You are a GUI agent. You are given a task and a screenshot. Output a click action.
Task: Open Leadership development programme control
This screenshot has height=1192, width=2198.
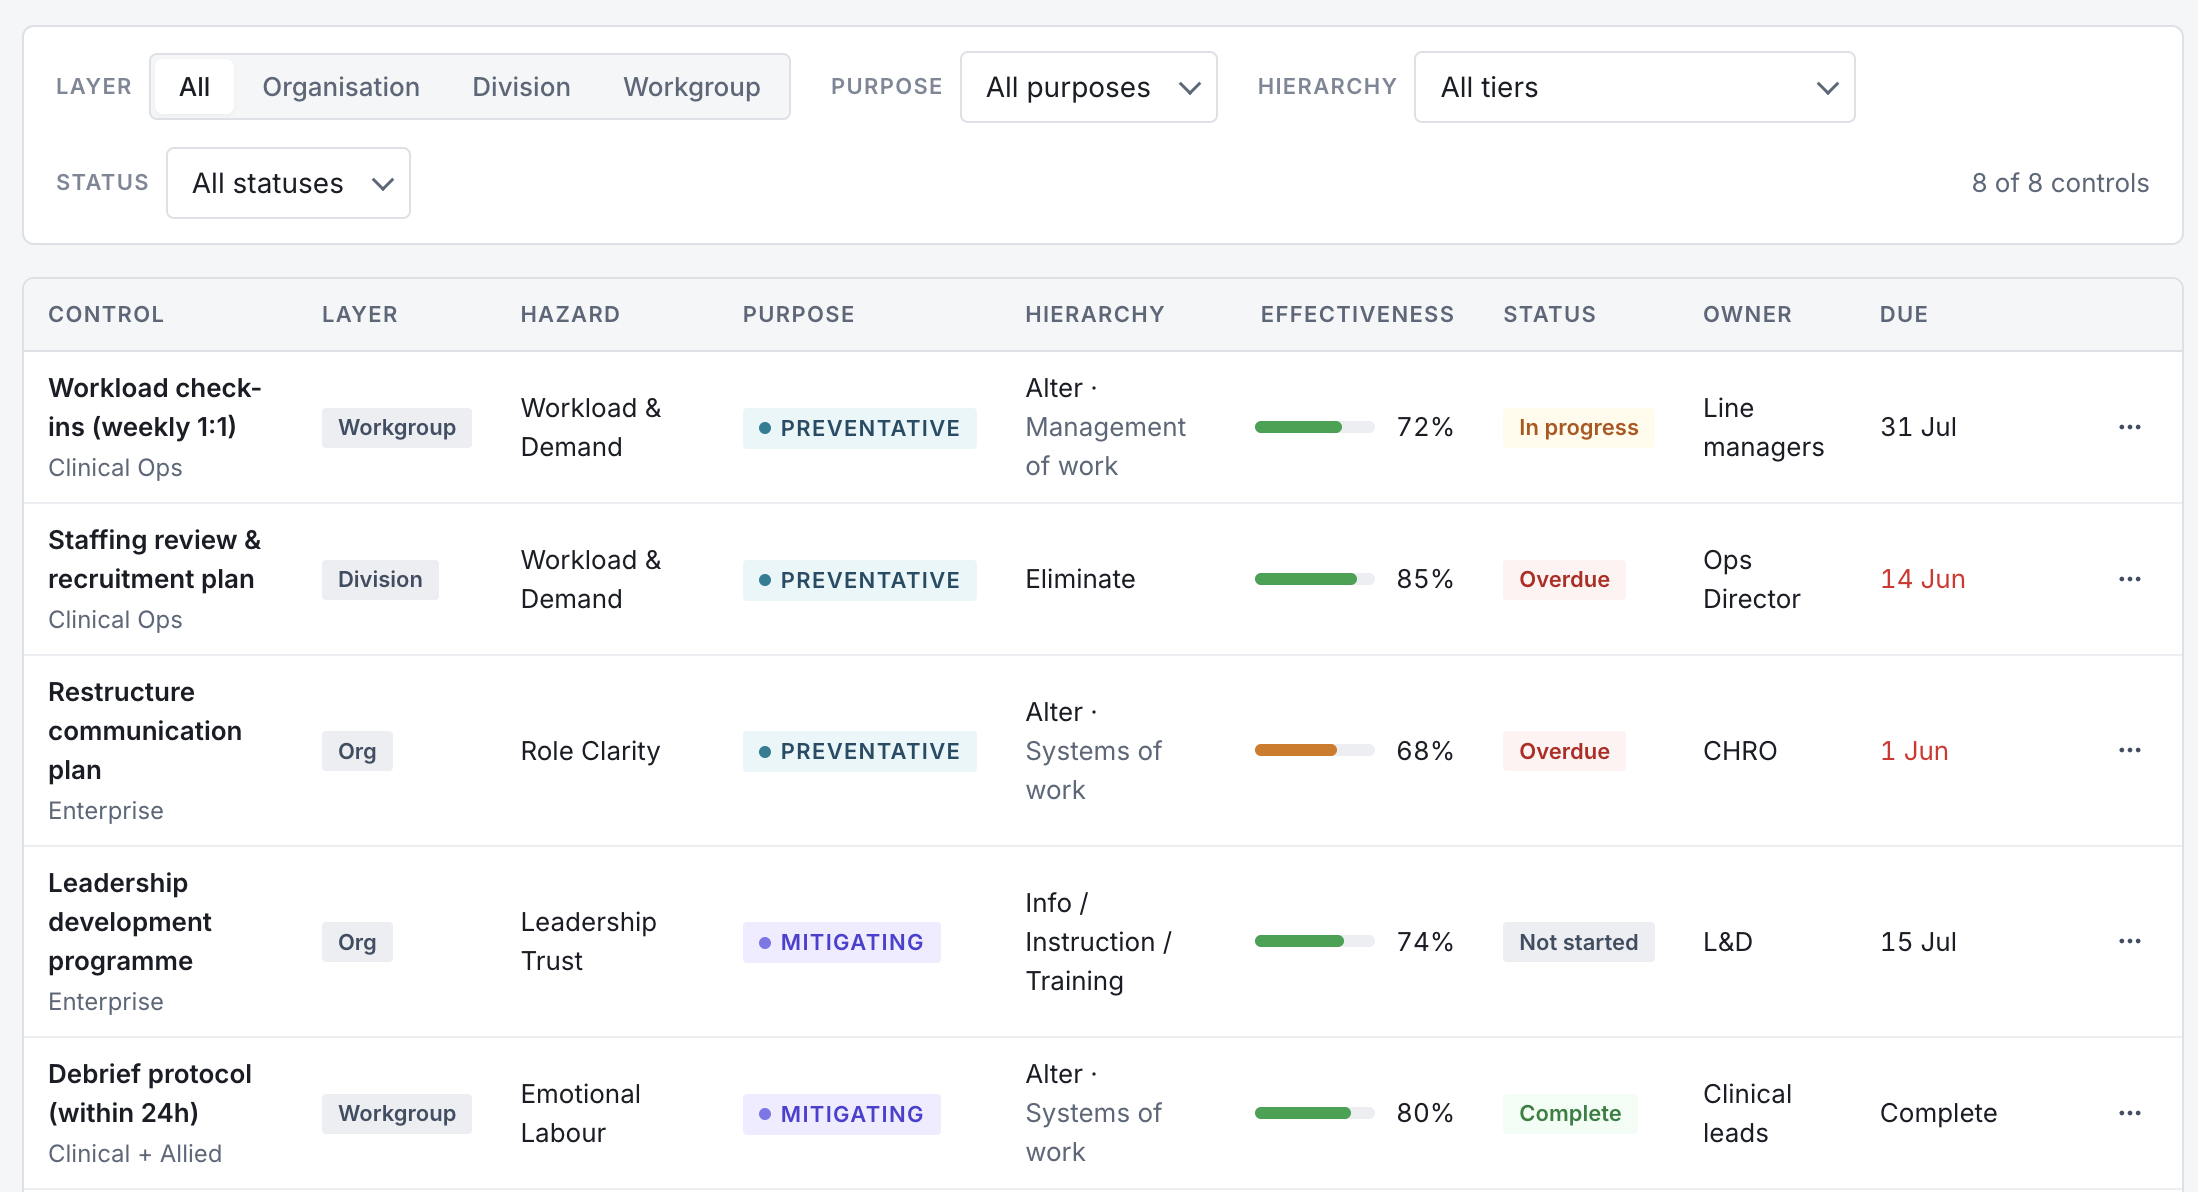[130, 922]
